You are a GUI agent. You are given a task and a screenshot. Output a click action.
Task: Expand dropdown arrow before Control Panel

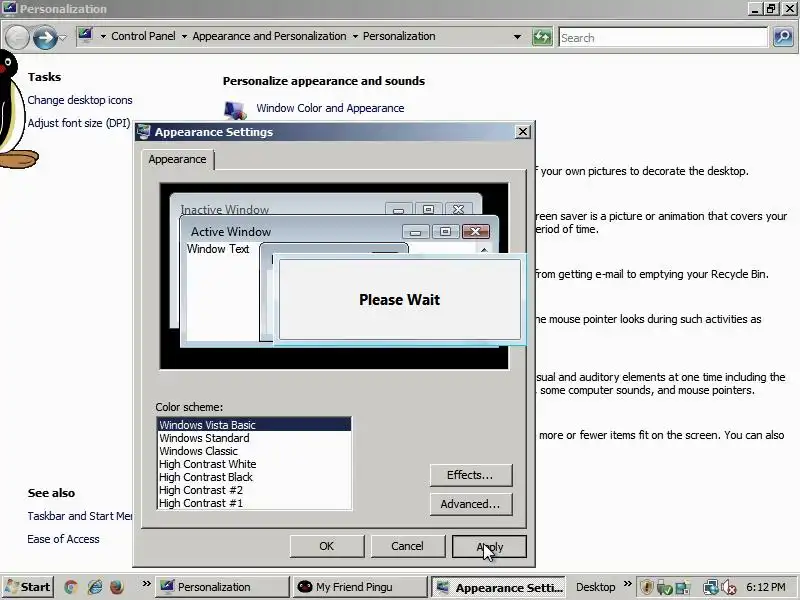(x=103, y=36)
